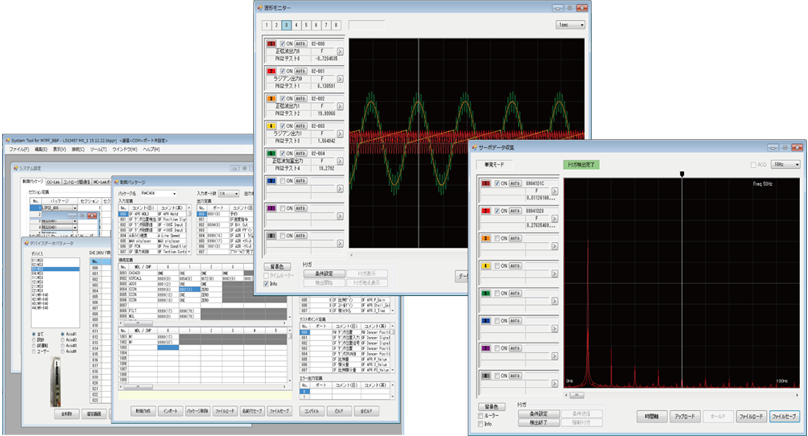
Task: Click the device photo thumbnail in parameter window
Action: (x=55, y=380)
